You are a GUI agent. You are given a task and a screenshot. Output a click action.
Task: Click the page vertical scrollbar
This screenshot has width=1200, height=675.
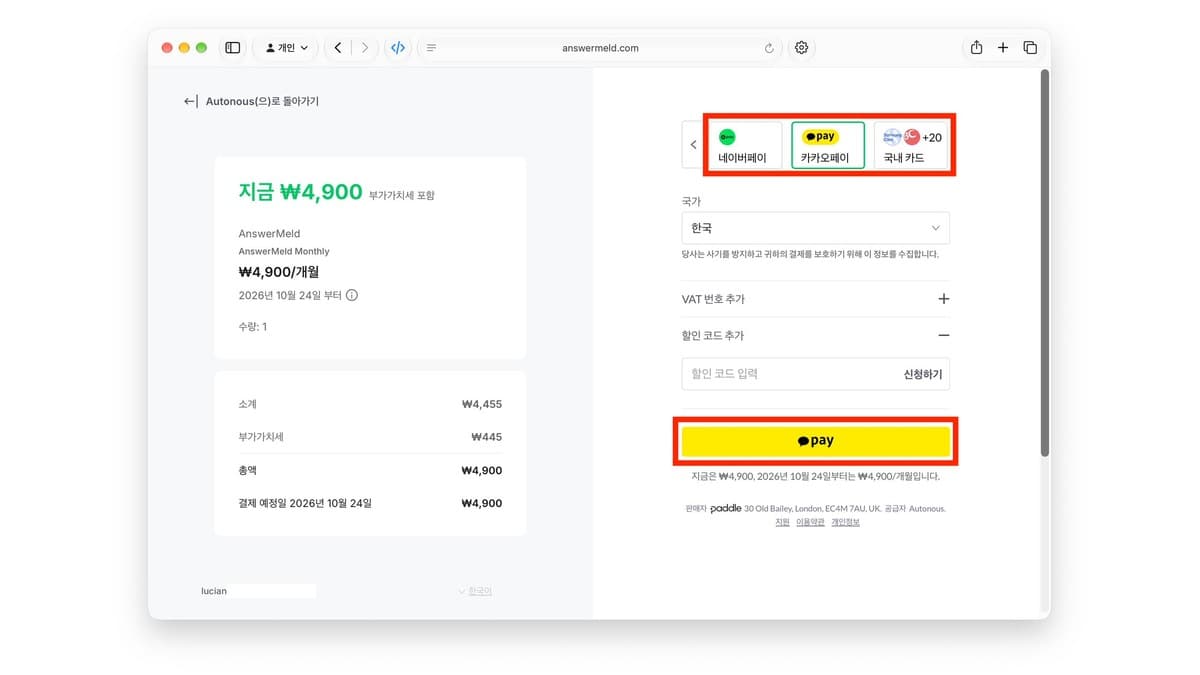(1045, 262)
